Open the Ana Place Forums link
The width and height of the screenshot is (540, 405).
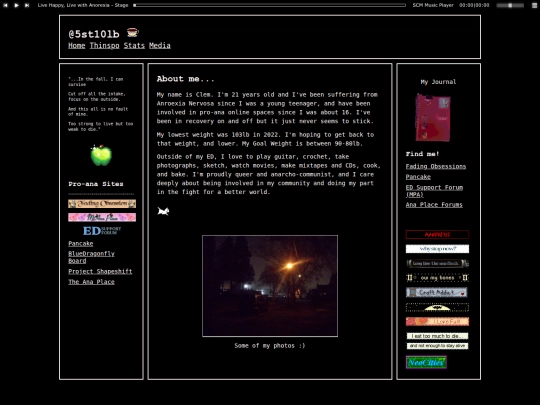(434, 205)
